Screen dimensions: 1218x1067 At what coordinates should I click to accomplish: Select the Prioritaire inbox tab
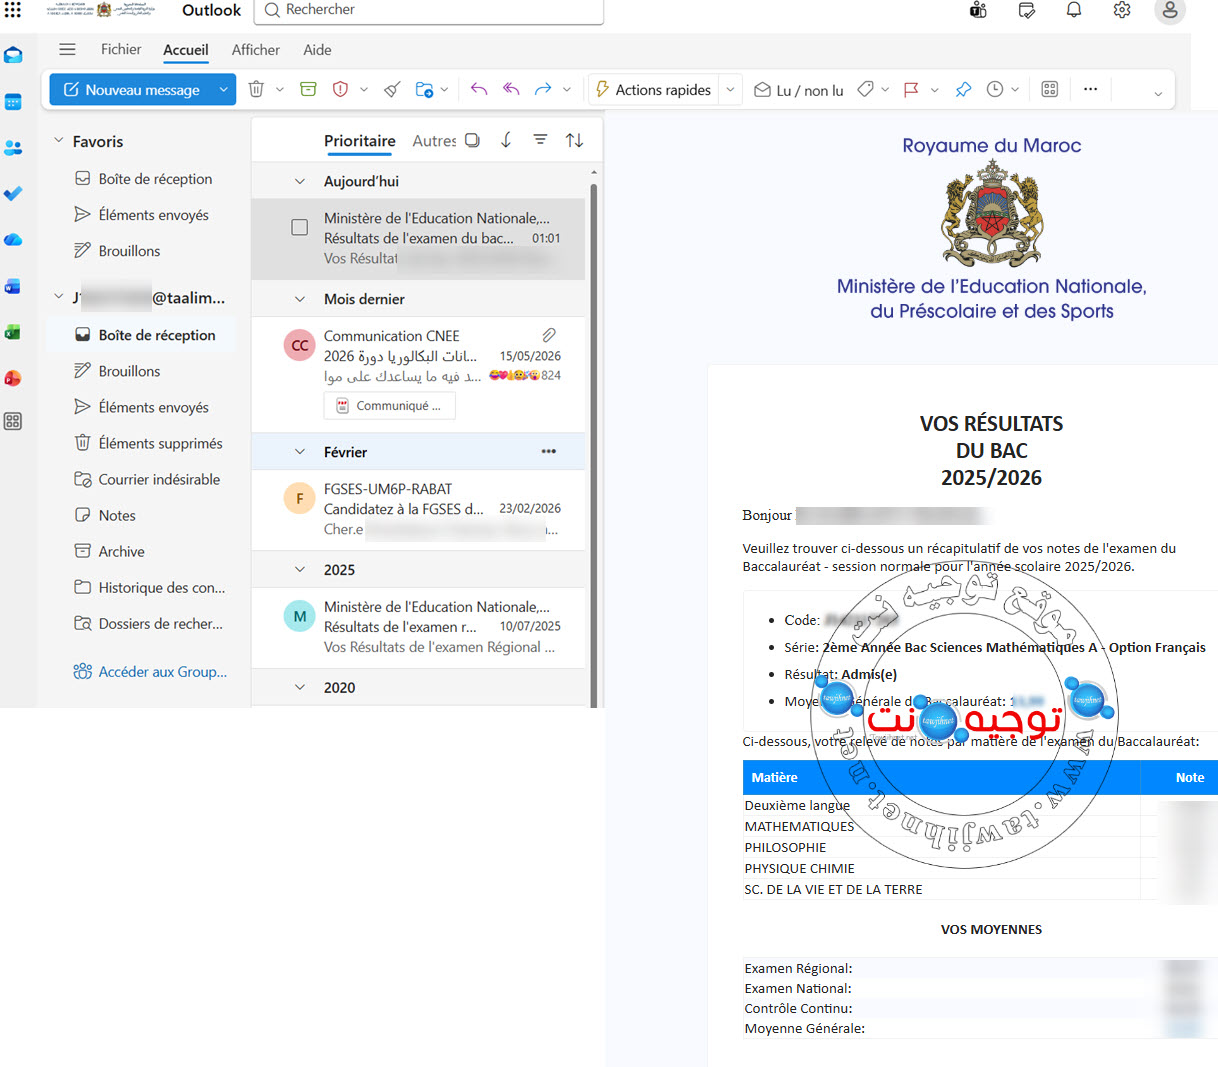(x=360, y=141)
